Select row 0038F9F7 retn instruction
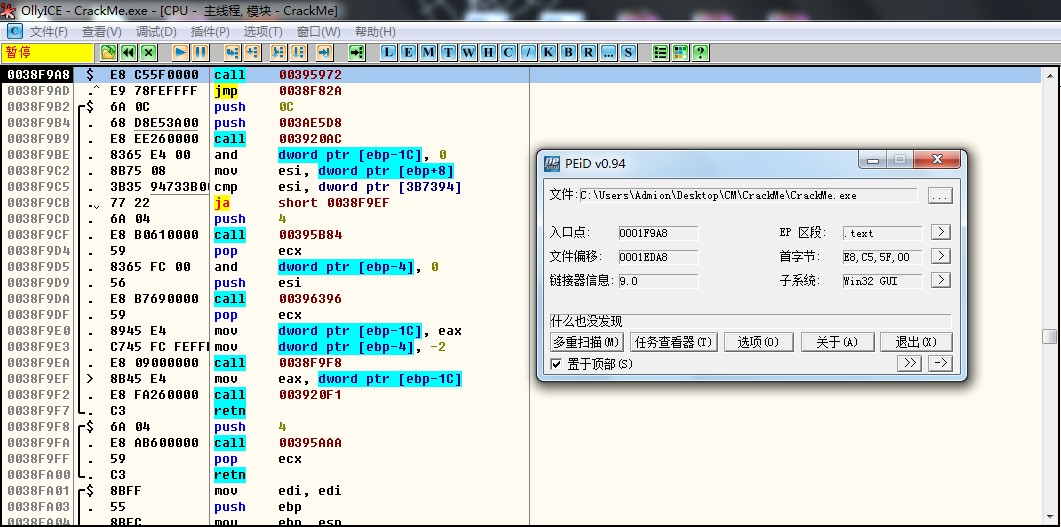 pyautogui.click(x=521, y=411)
